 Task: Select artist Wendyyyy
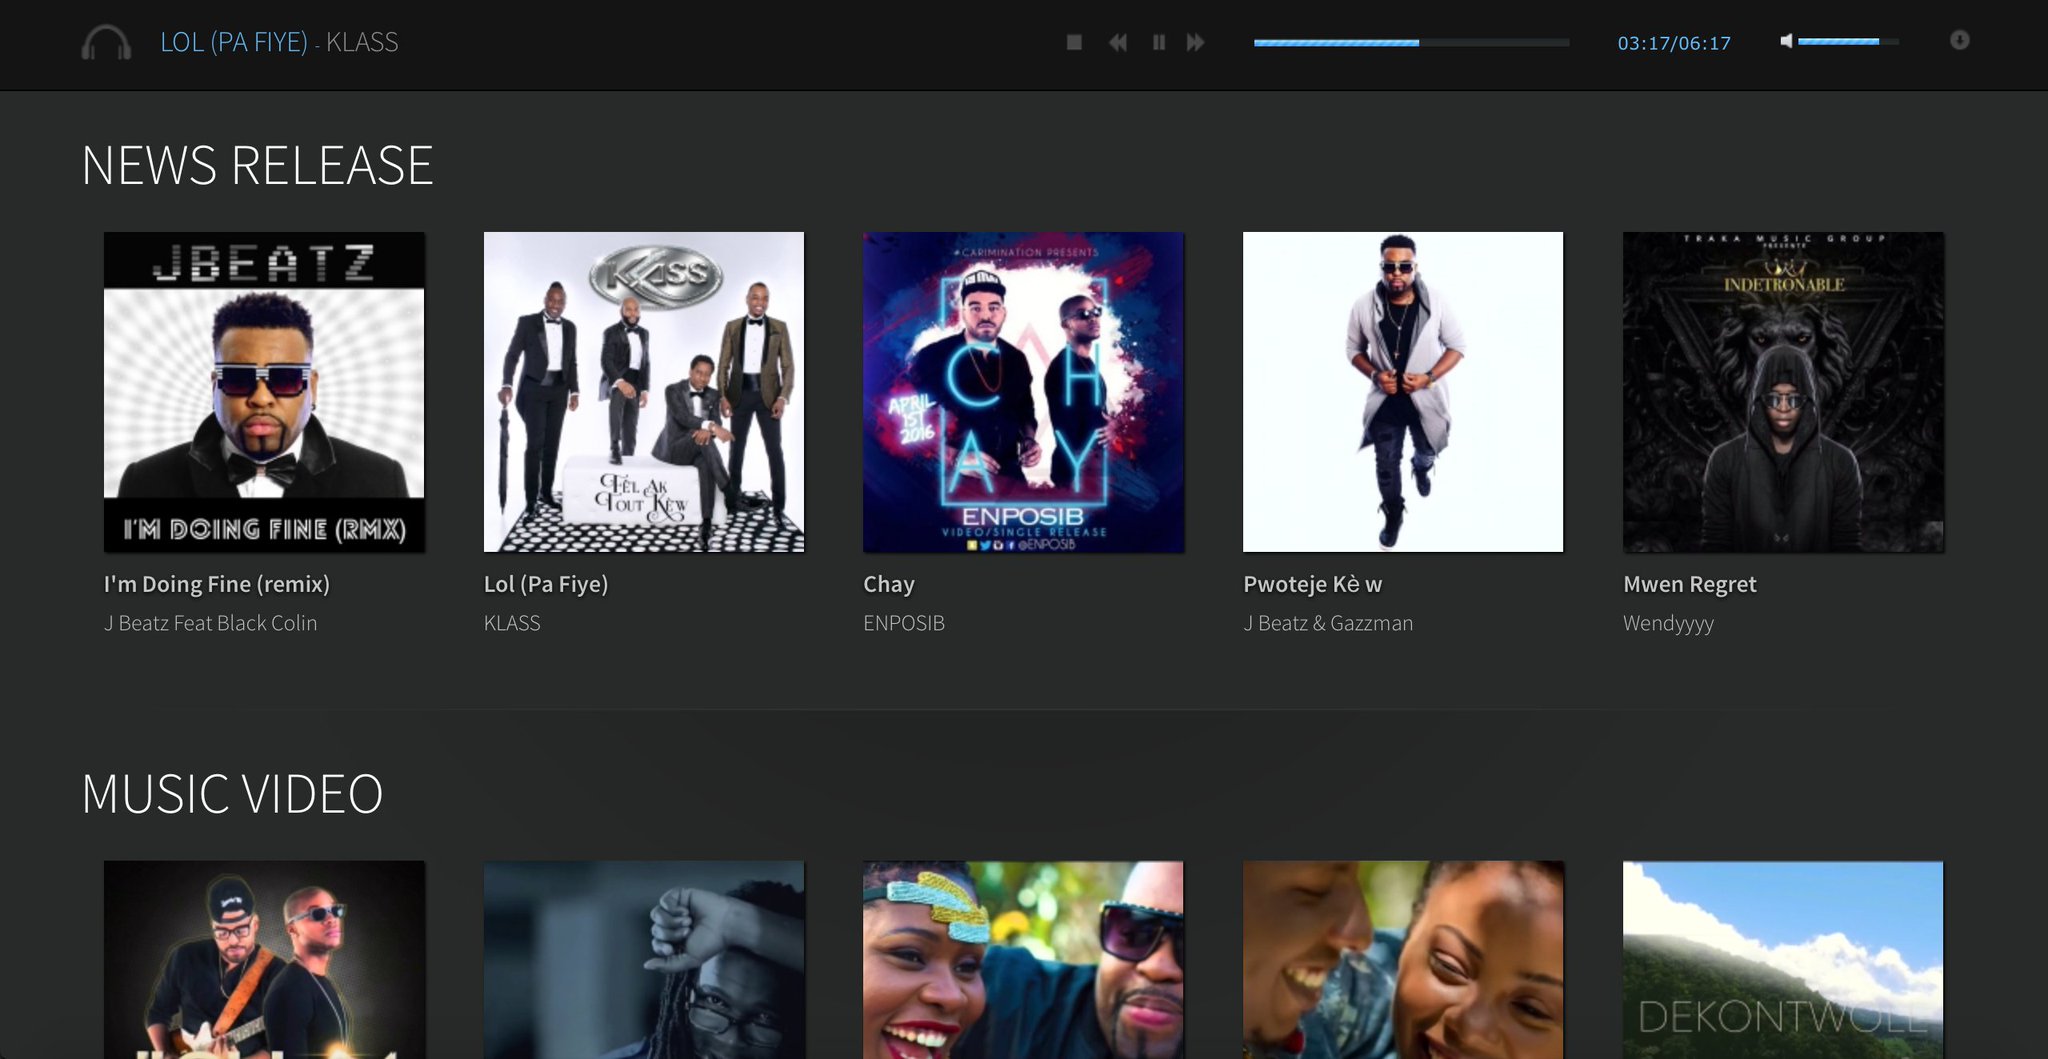tap(1668, 623)
